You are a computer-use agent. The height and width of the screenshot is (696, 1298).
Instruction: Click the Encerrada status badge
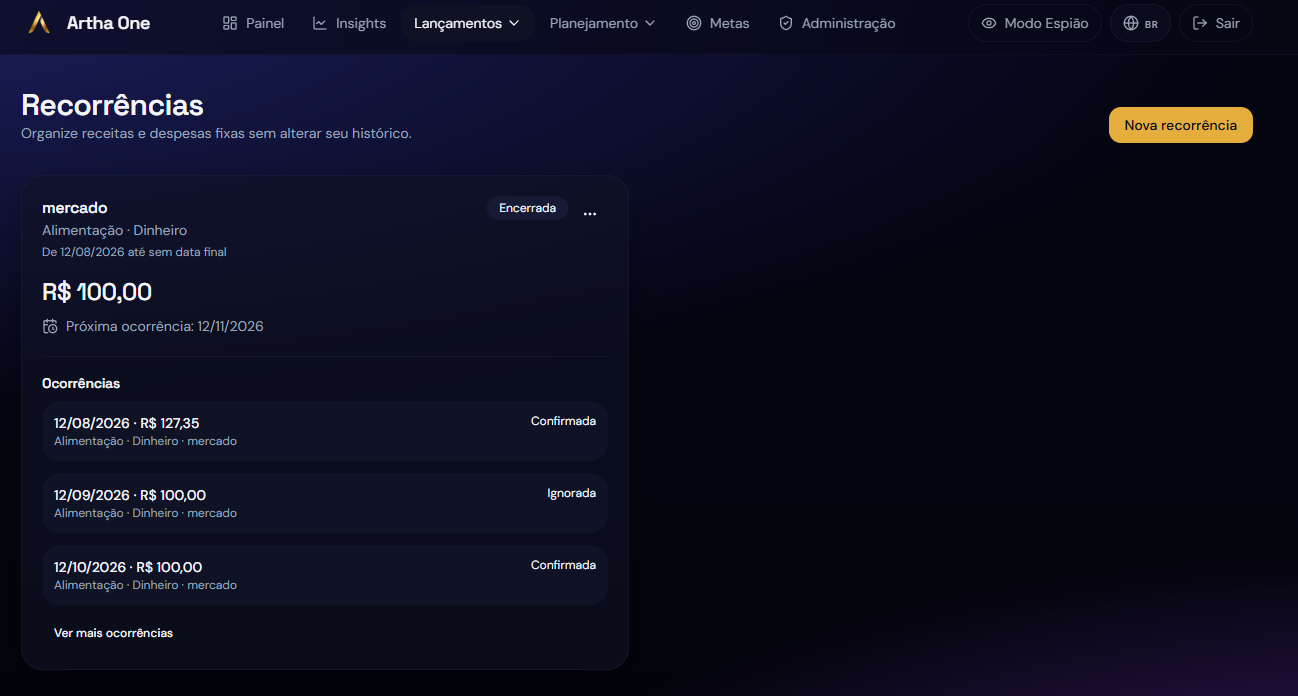[x=527, y=208]
